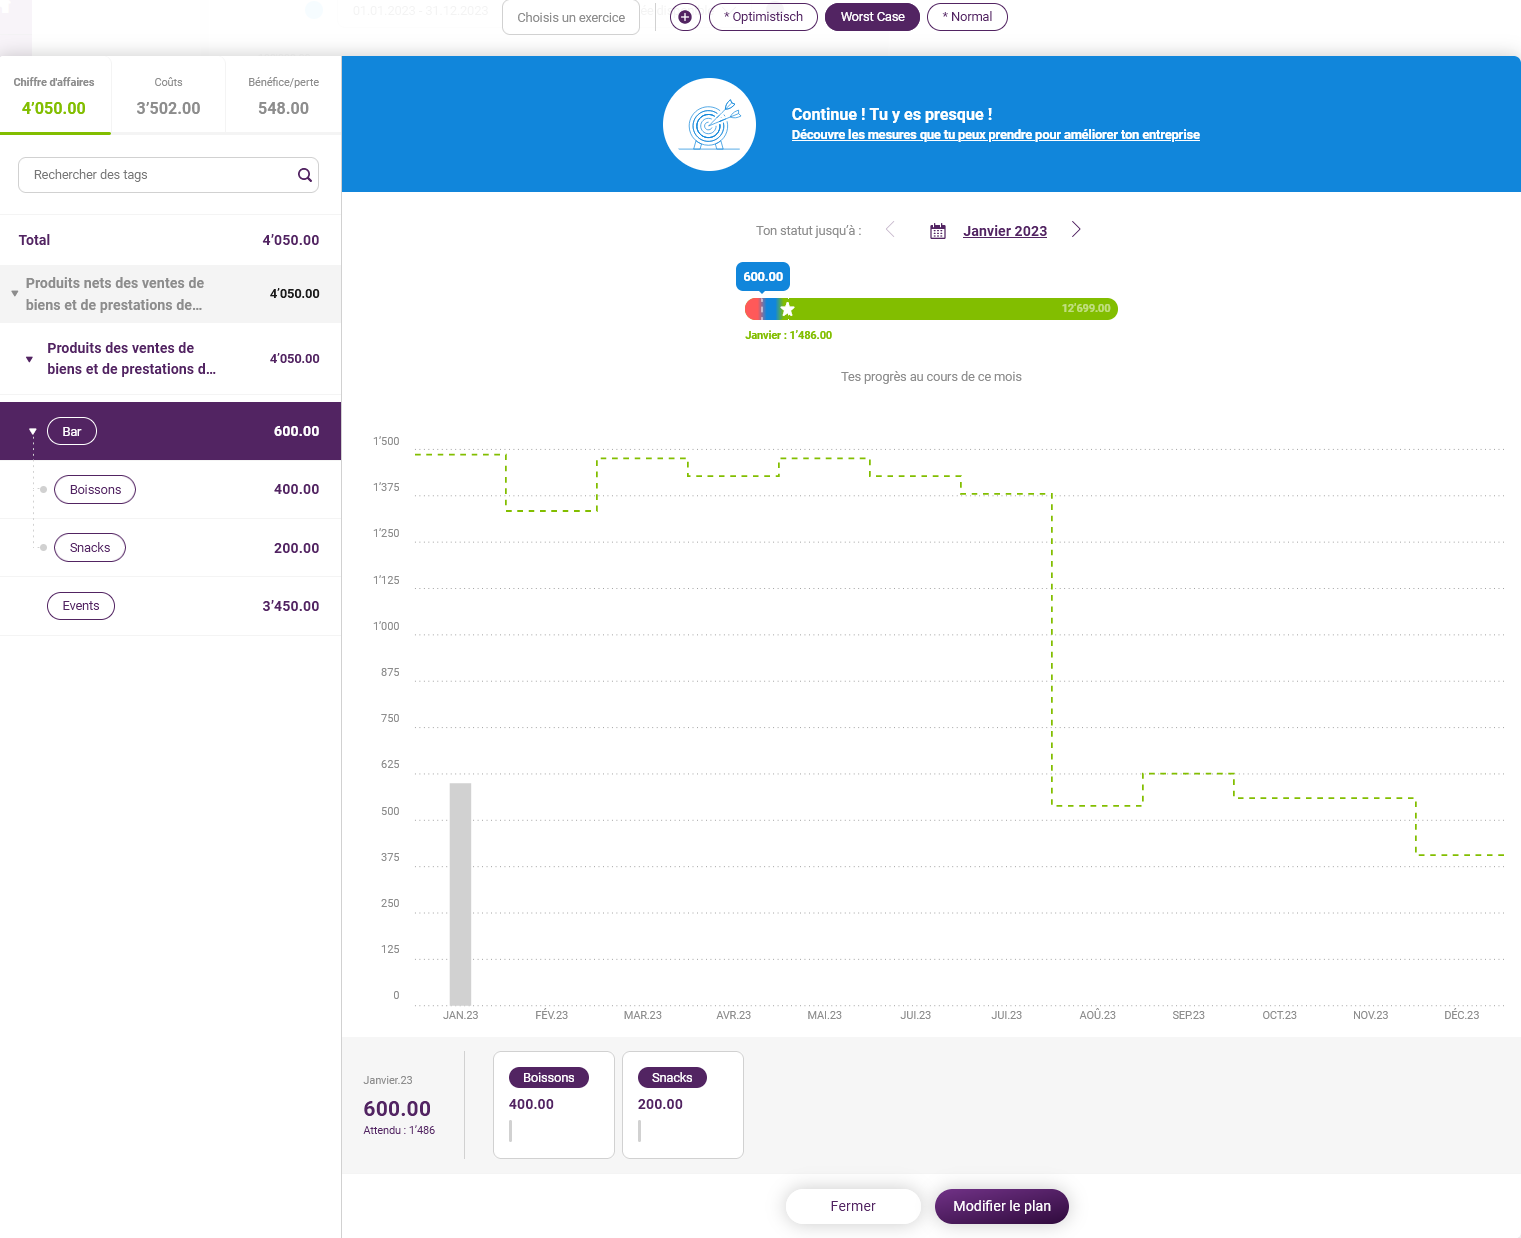Click the star marker on progress bar
Image resolution: width=1521 pixels, height=1238 pixels.
coord(787,309)
